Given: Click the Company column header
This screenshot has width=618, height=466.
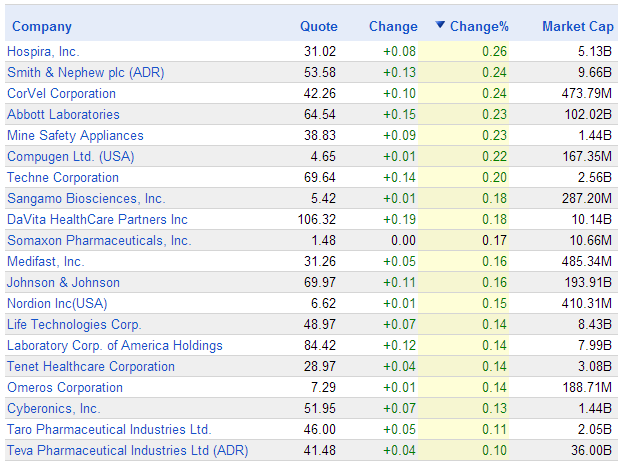Looking at the screenshot, I should 42,26.
